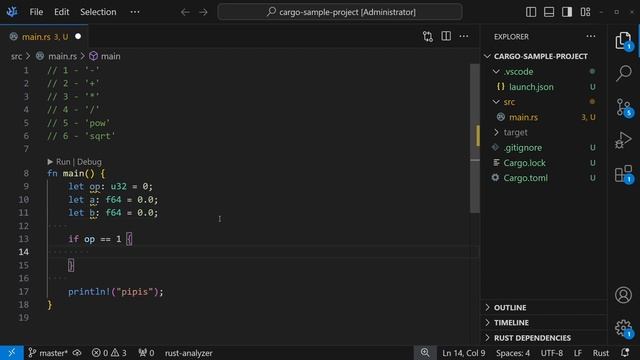Click the VS Code logo menu icon
Screen dimensions: 640x360
(x=12, y=12)
